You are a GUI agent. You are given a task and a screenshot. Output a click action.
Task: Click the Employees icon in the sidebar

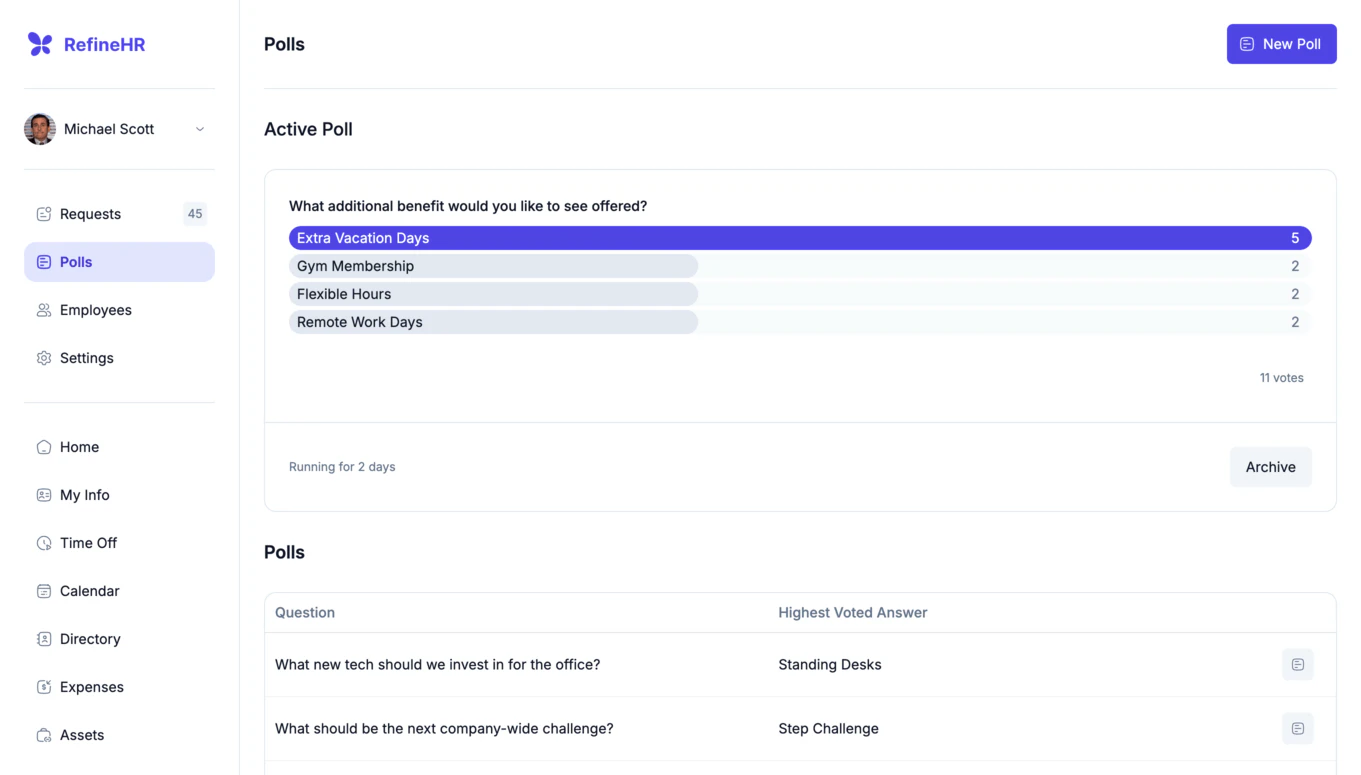click(43, 309)
